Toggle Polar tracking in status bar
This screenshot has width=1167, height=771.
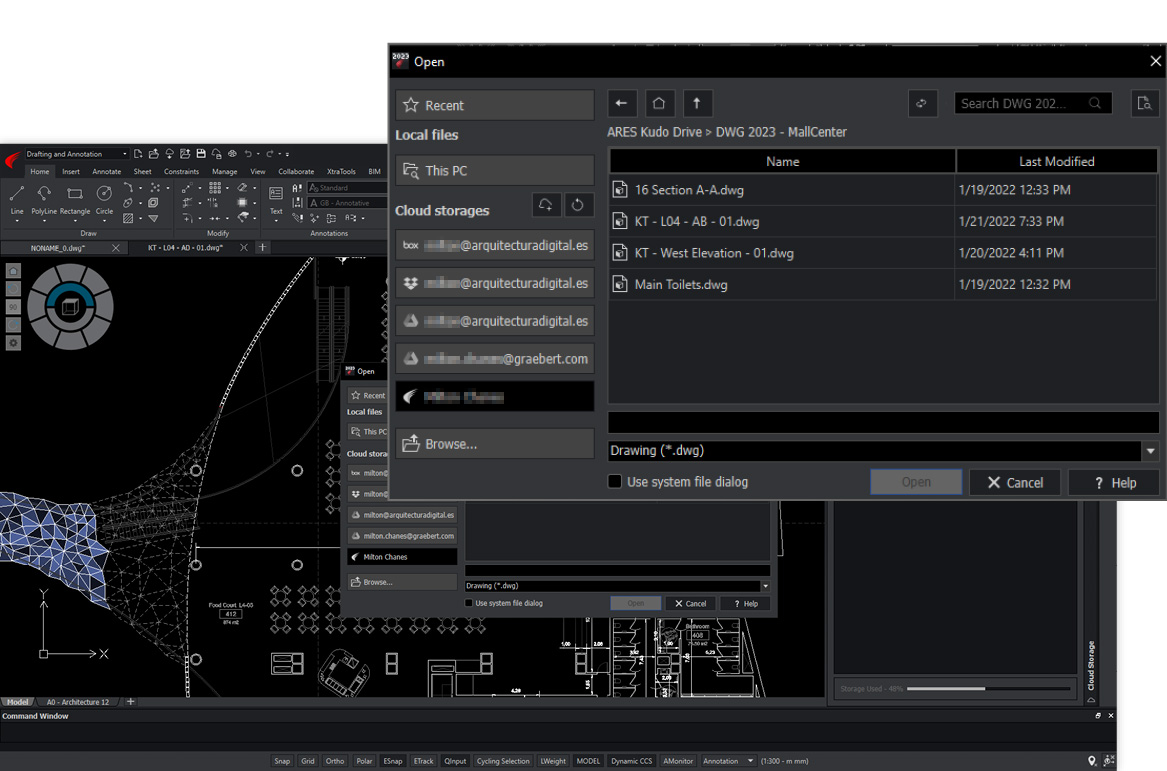coord(364,761)
